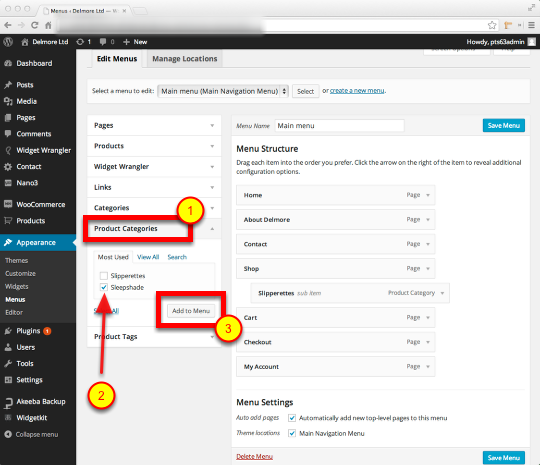Reload the page with browser refresh icon
The image size is (540, 465).
click(x=34, y=25)
